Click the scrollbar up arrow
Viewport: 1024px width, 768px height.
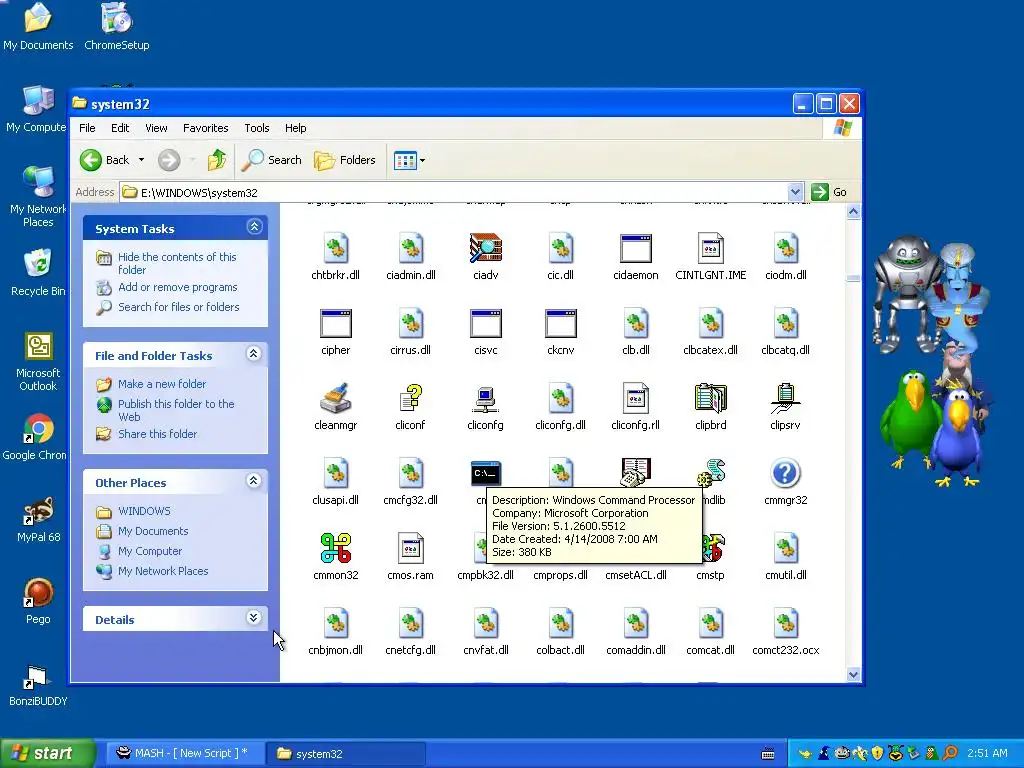[853, 212]
